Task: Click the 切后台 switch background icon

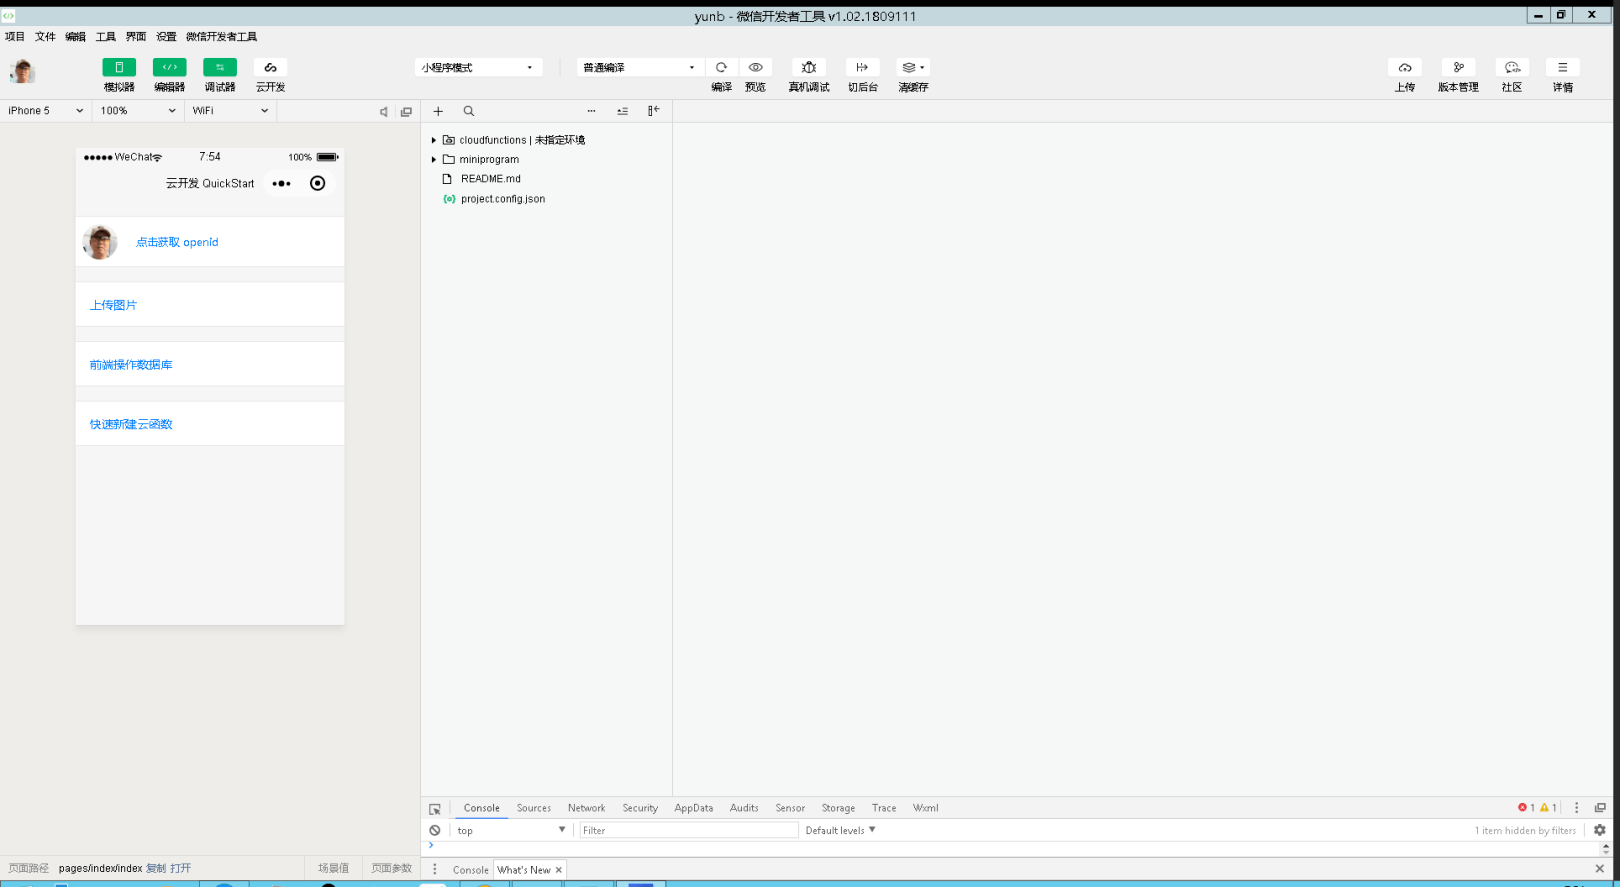Action: pos(862,67)
